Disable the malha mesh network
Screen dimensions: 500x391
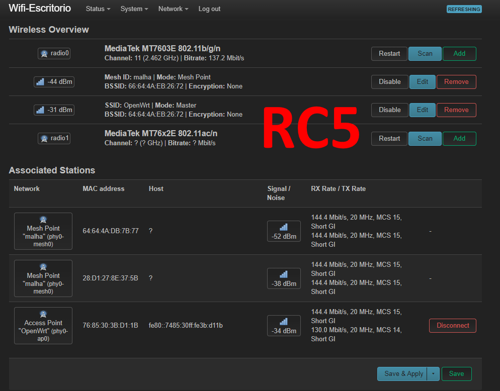pos(389,82)
